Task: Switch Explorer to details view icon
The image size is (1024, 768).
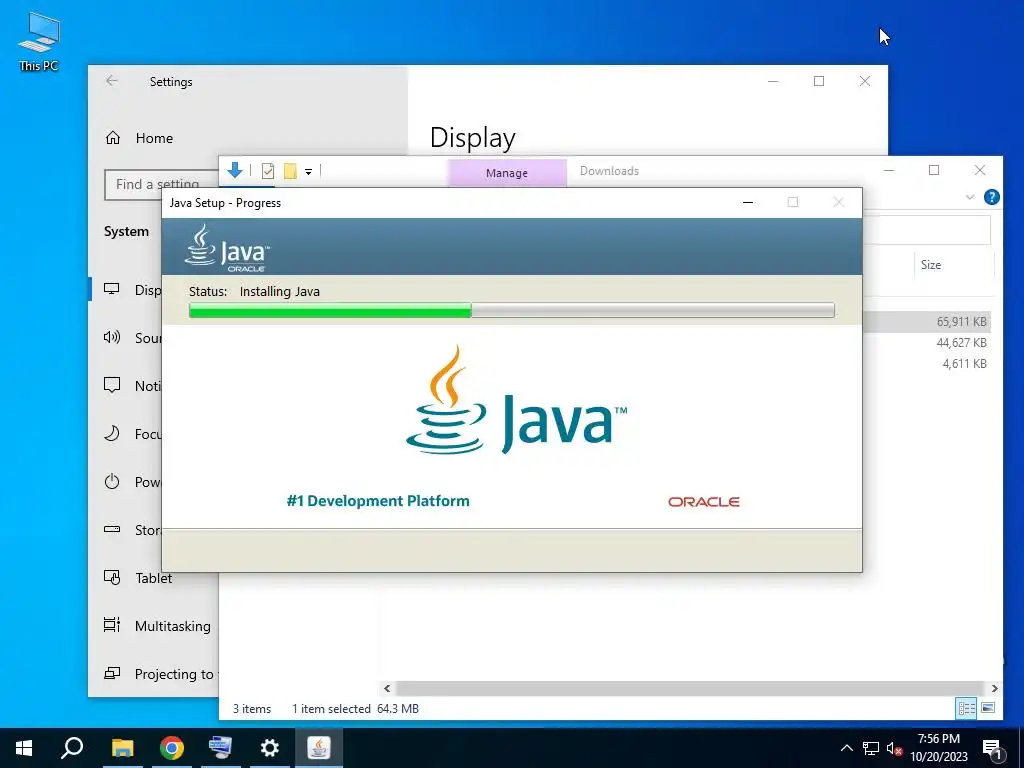Action: (x=967, y=708)
